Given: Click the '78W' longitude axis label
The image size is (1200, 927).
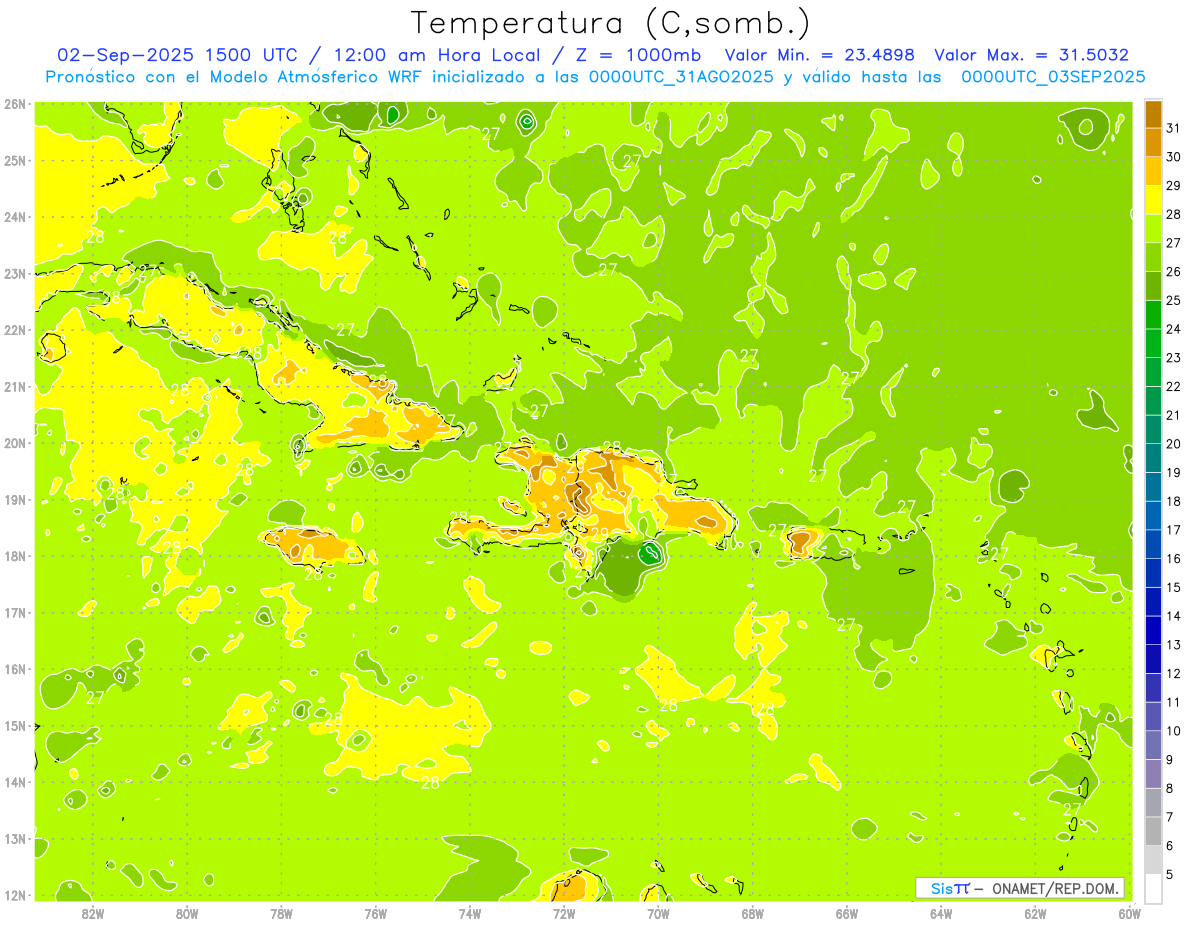Looking at the screenshot, I should coord(281,913).
